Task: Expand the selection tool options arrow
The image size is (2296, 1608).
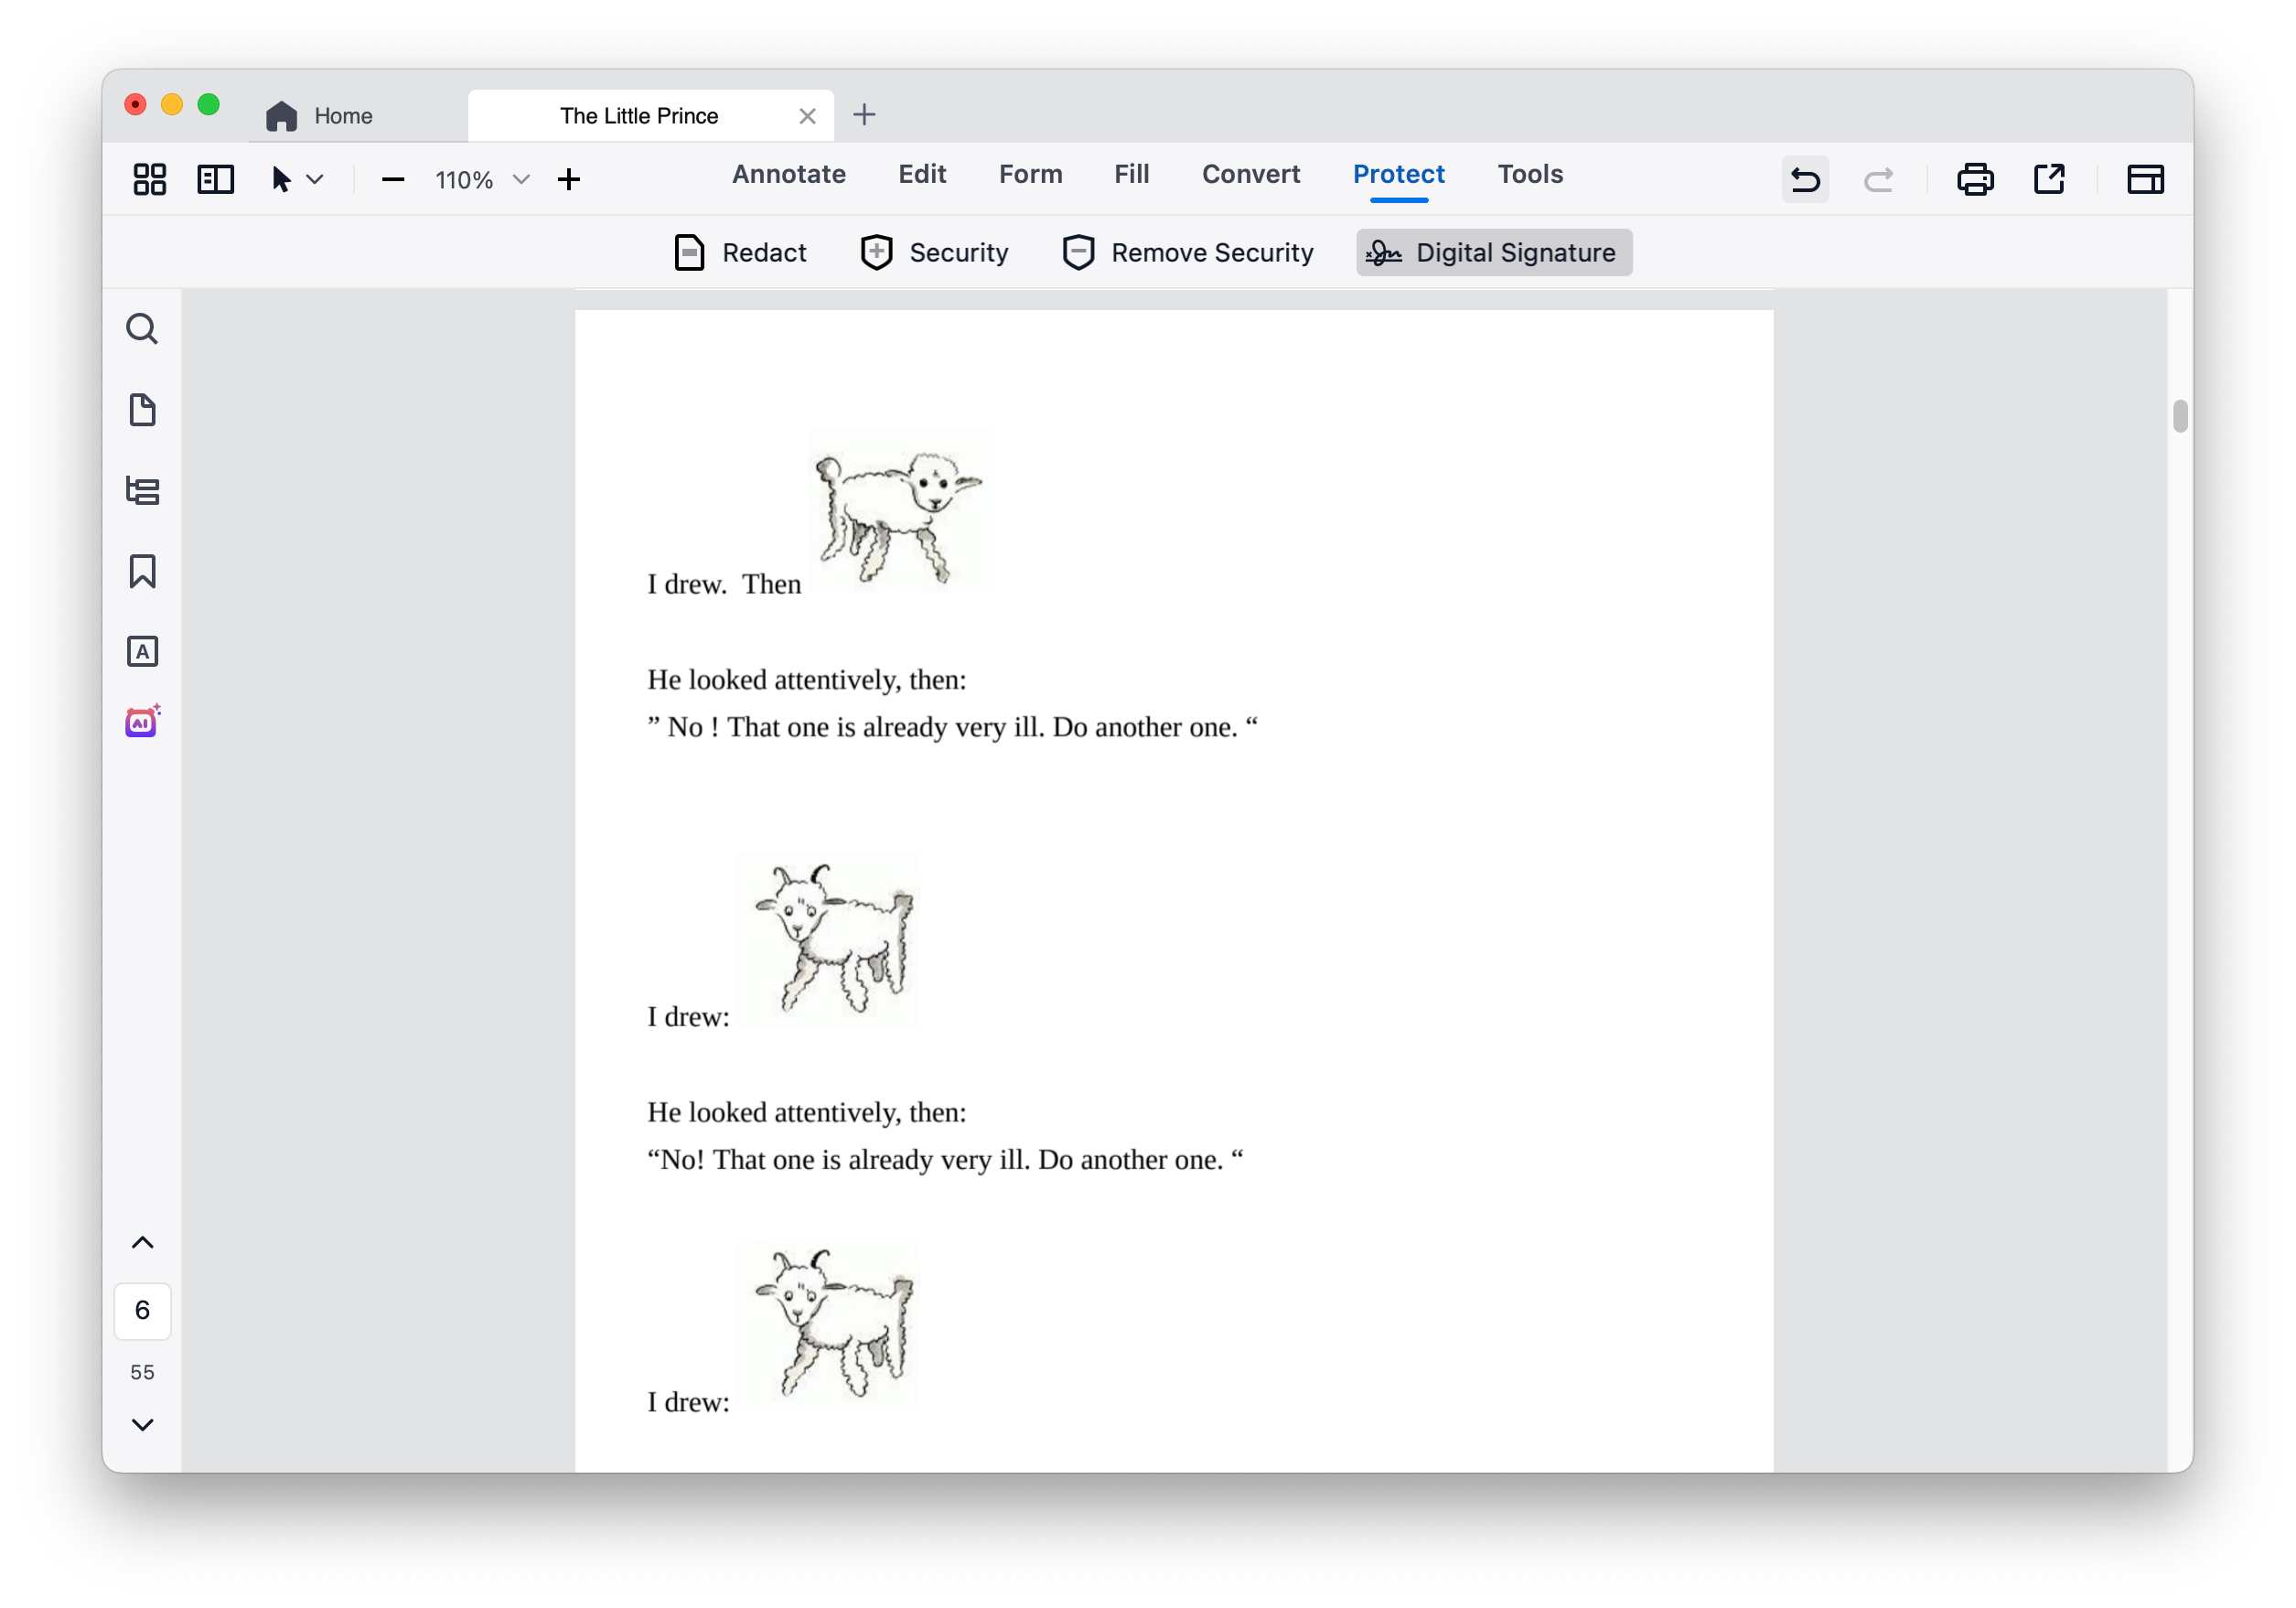Action: pos(316,181)
